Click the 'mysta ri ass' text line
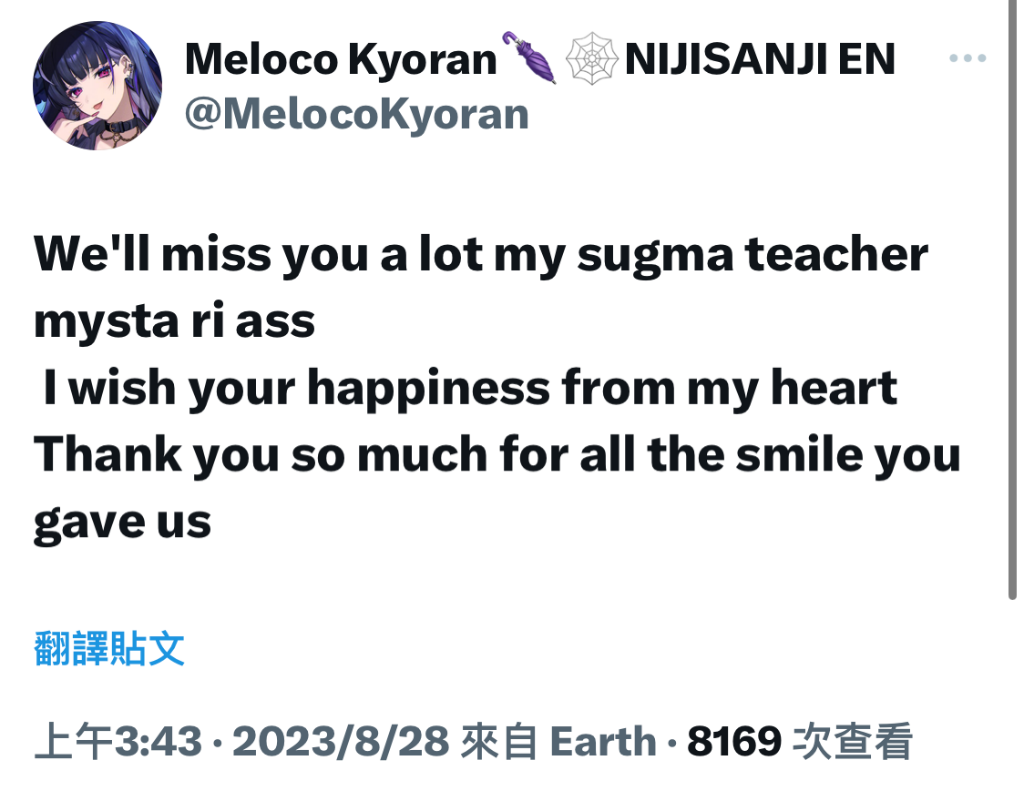The image size is (1024, 789). tap(174, 321)
